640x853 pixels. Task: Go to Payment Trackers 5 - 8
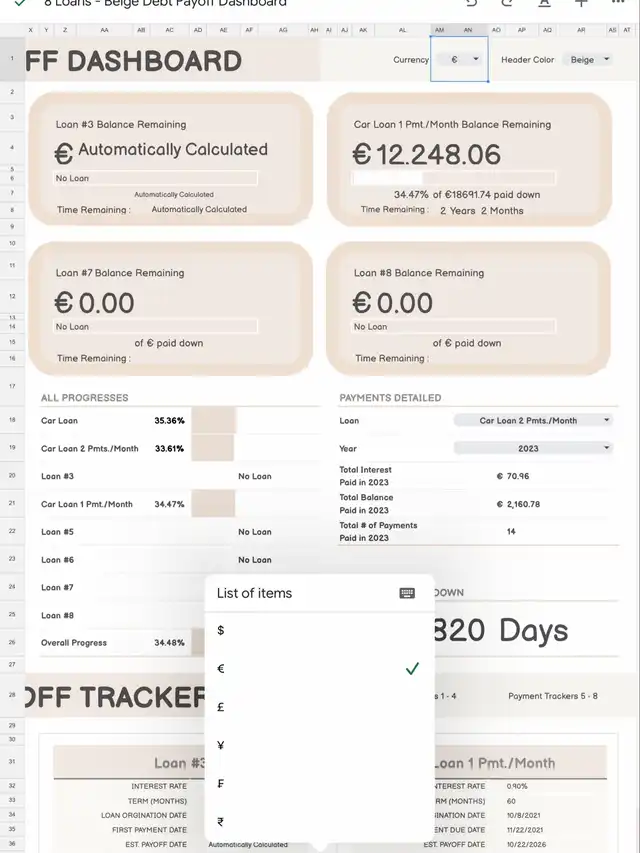[552, 696]
